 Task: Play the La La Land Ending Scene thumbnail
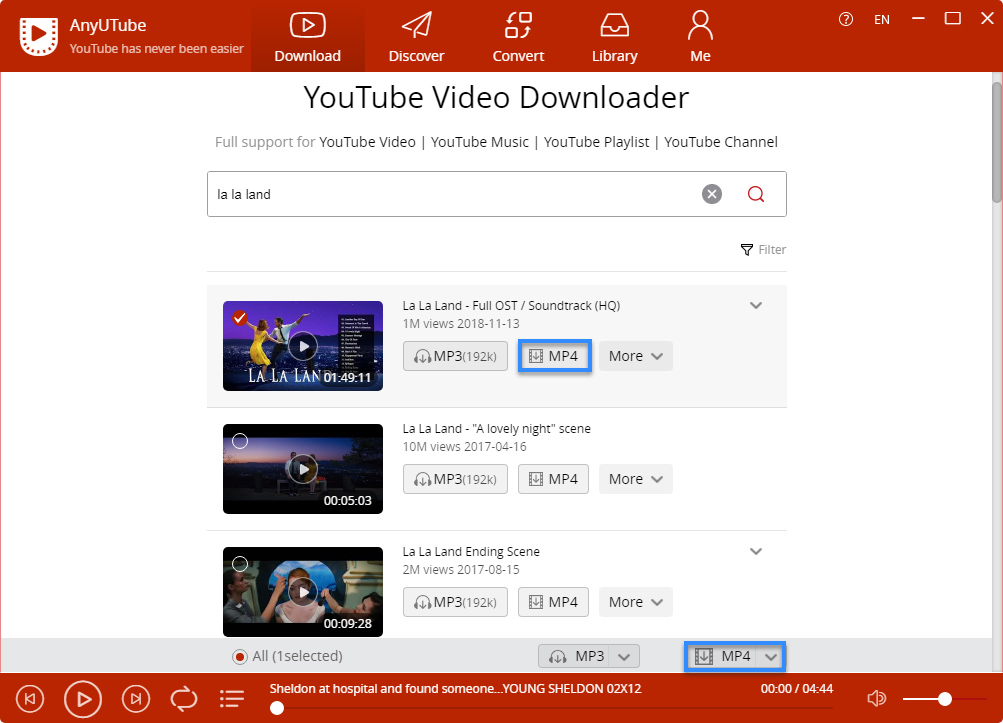[x=303, y=592]
